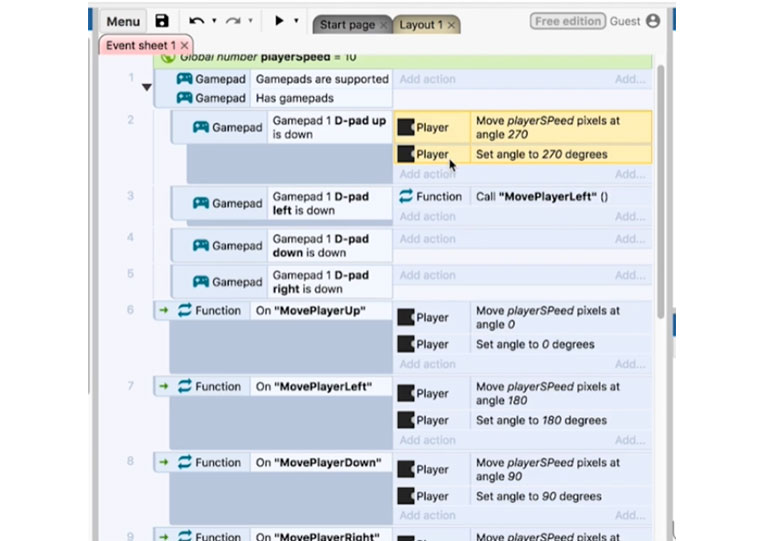This screenshot has width=763, height=541.
Task: Select the 'On "MovePlayerDown"' condition
Action: 321,462
